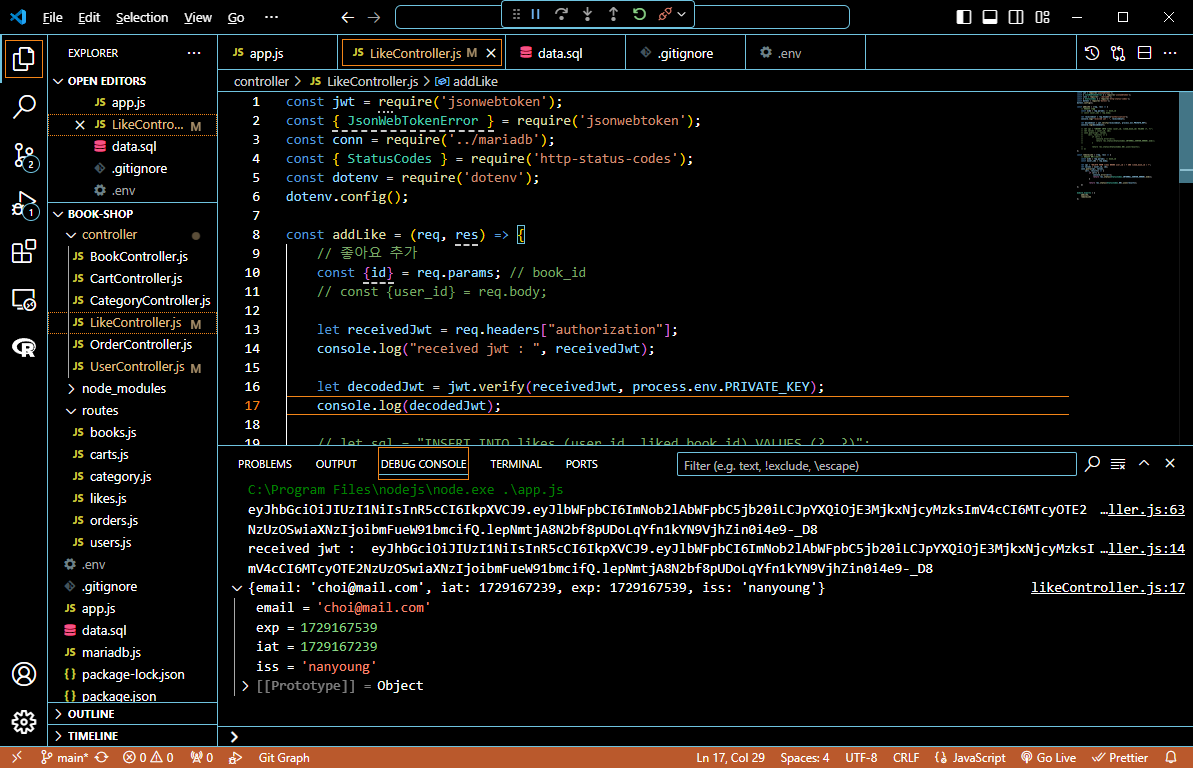Viewport: 1193px width, 768px height.
Task: Open the PROBLEMS panel tab
Action: pos(265,464)
